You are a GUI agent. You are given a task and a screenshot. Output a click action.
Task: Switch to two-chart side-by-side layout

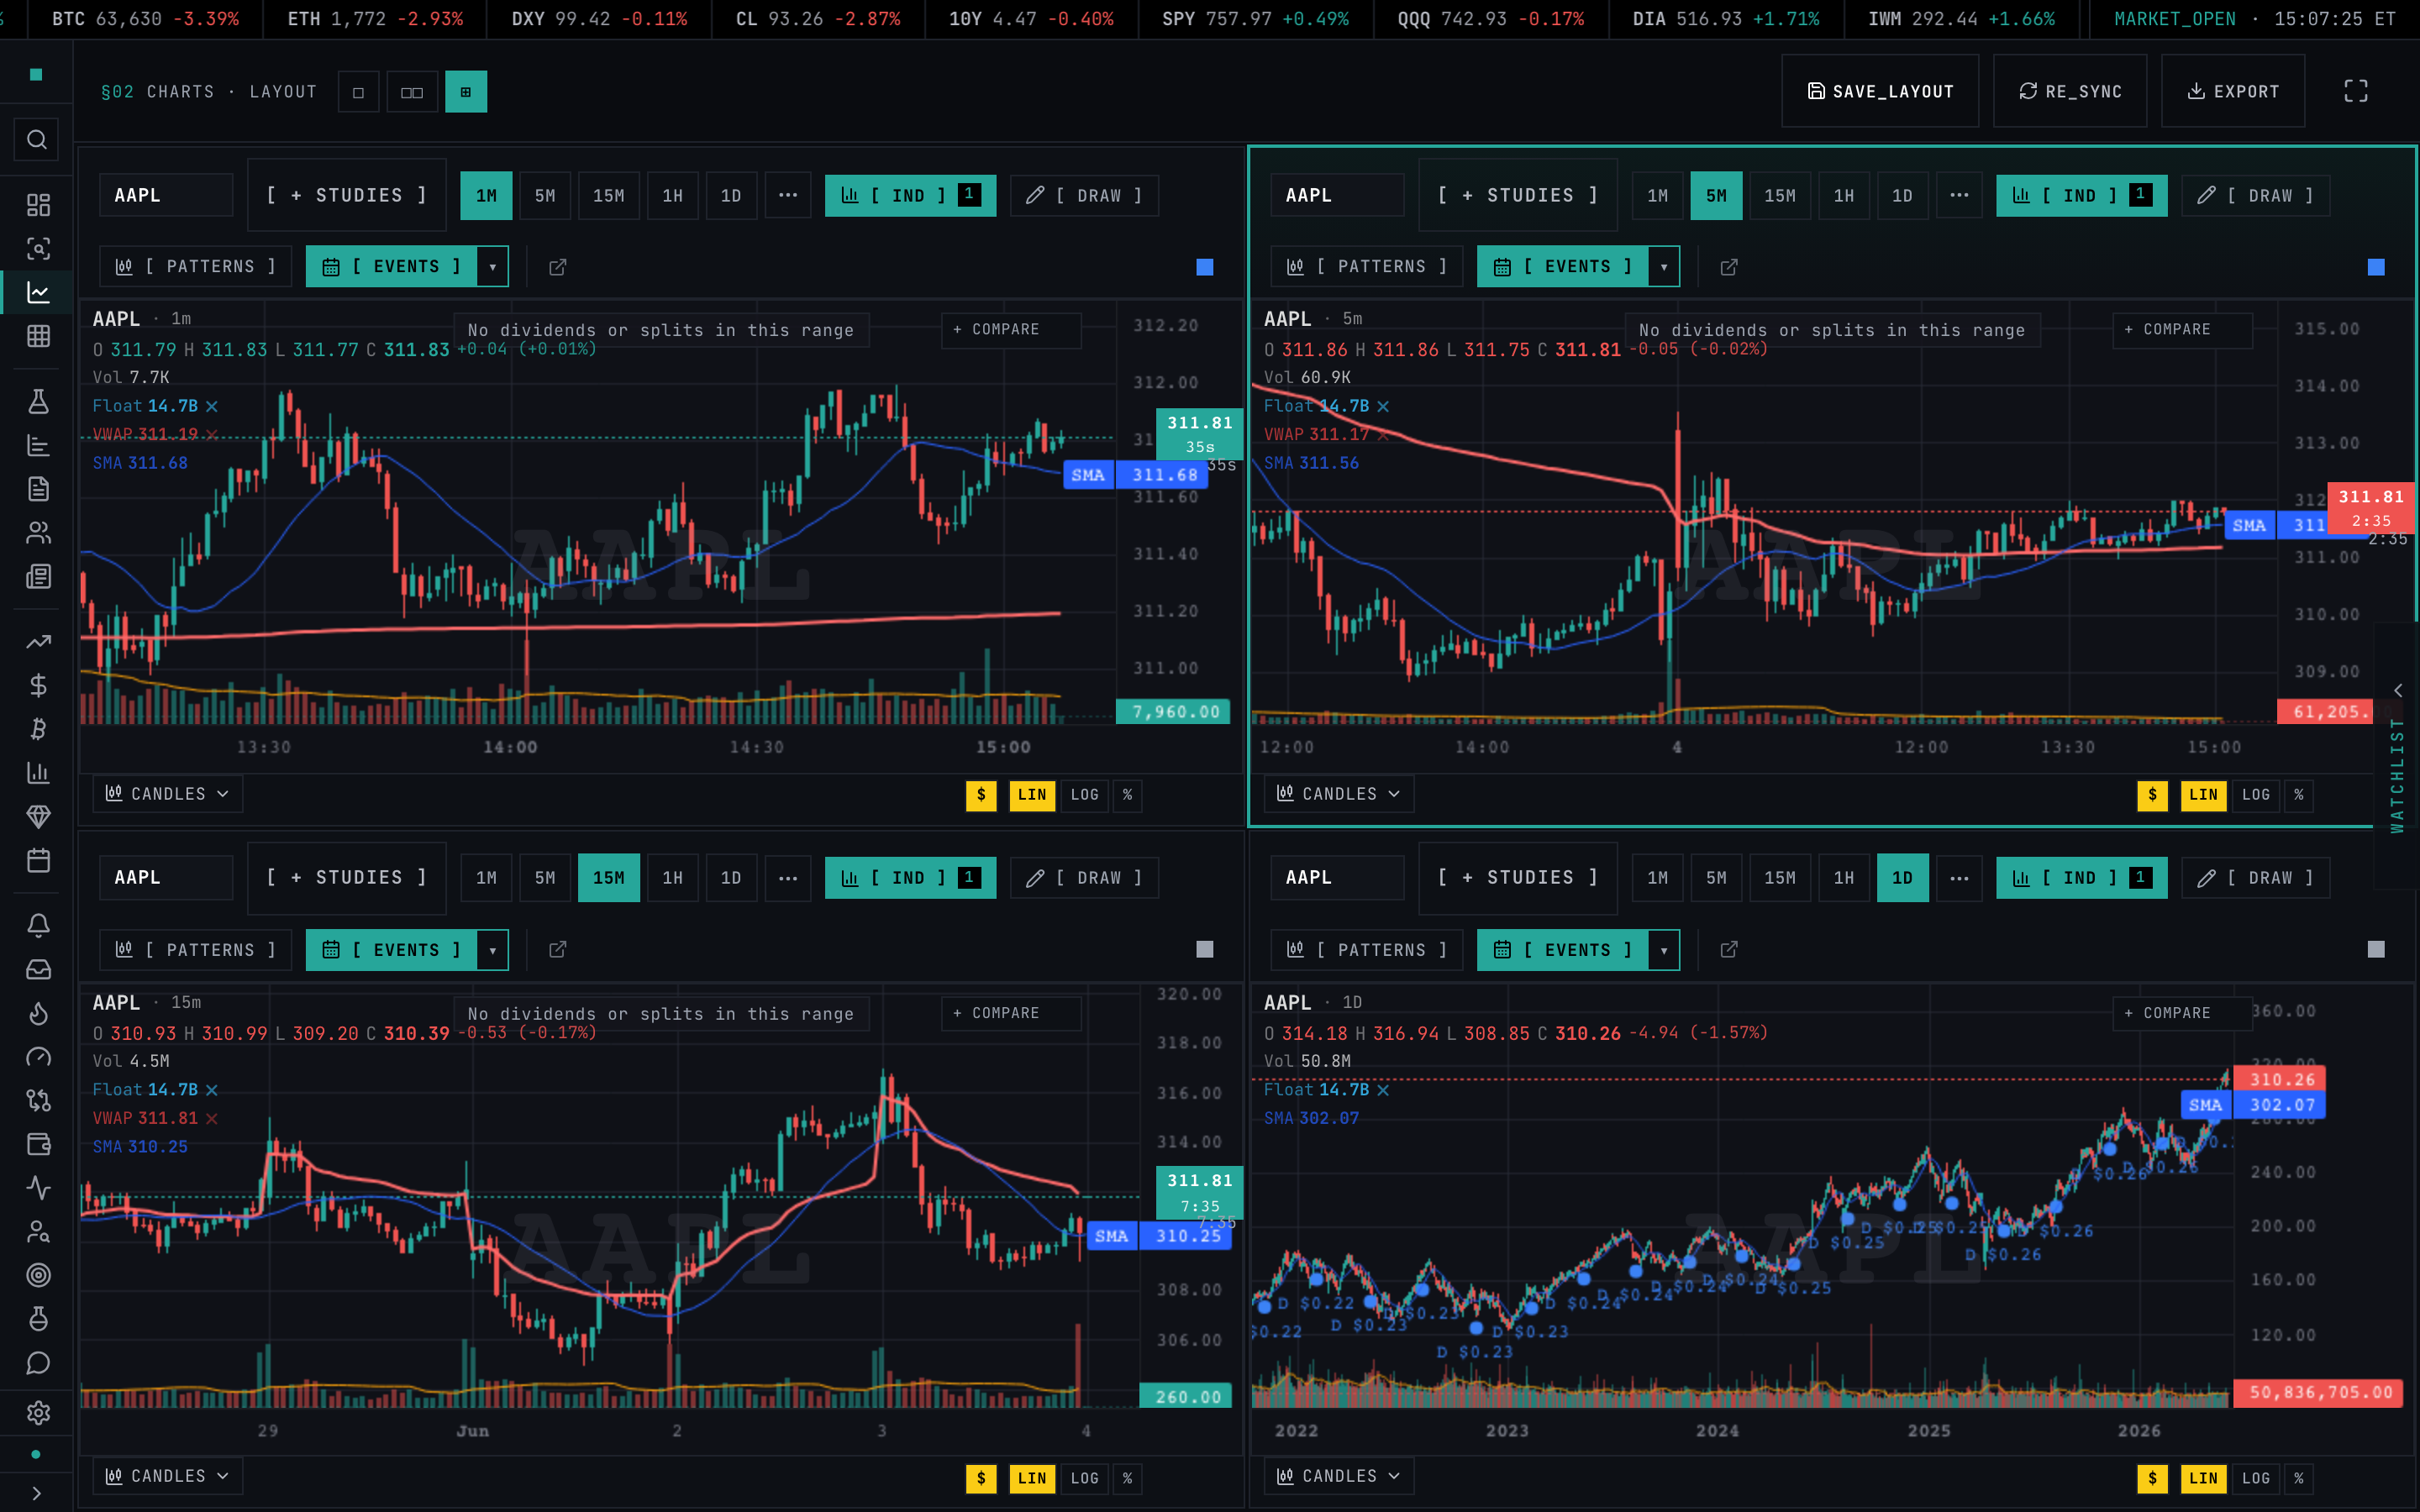pyautogui.click(x=412, y=92)
